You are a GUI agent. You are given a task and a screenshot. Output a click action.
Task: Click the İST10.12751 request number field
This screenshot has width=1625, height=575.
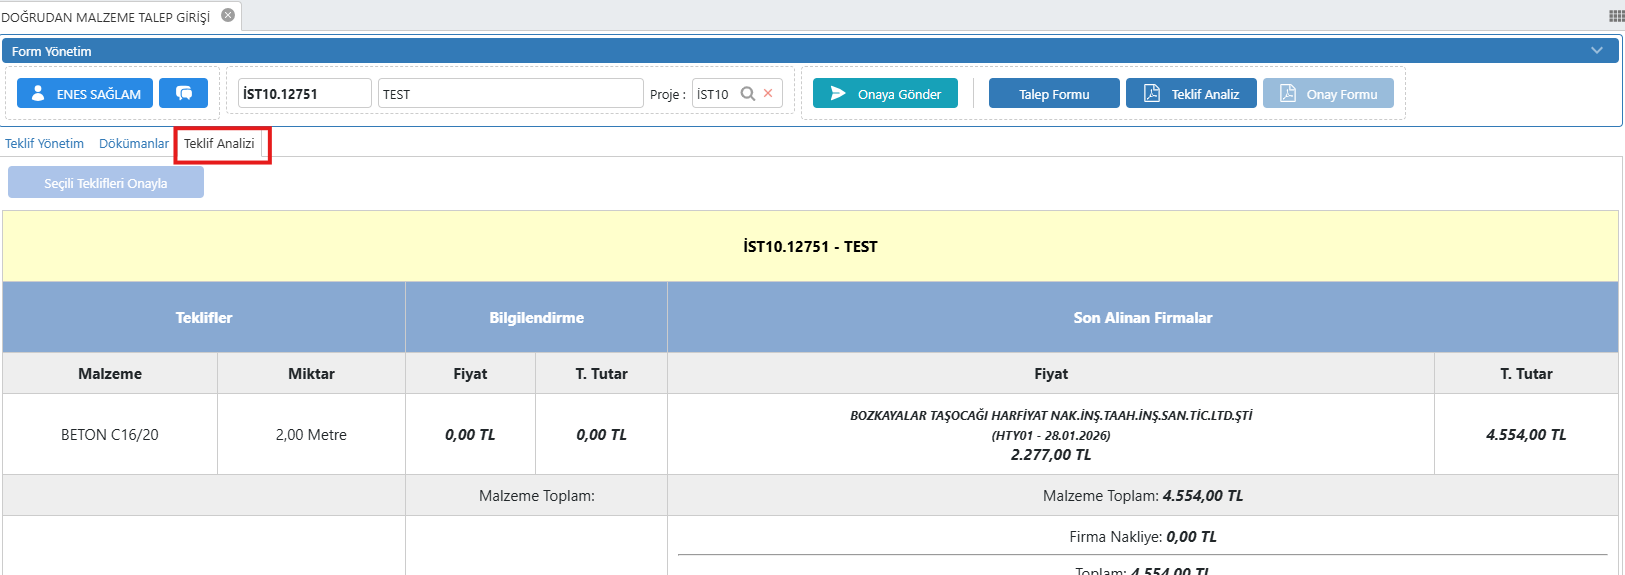(304, 94)
